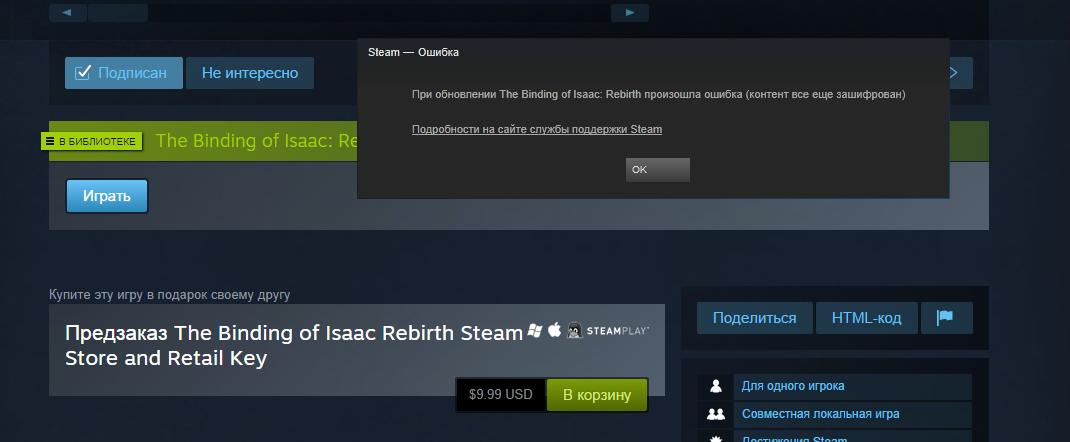Open Steam support details link

click(537, 129)
